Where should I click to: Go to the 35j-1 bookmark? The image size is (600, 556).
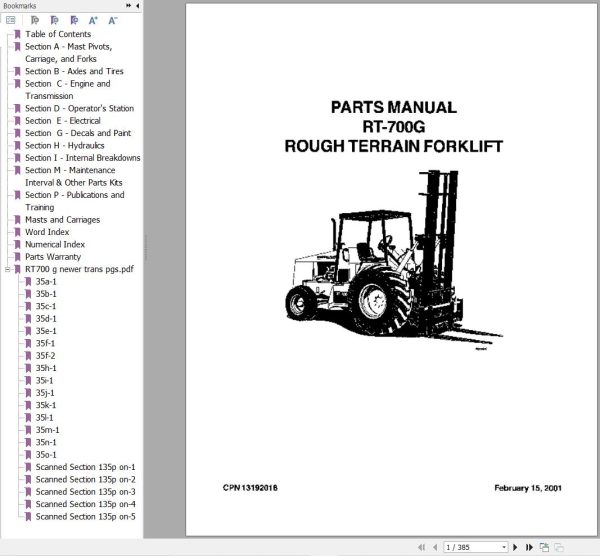(45, 393)
